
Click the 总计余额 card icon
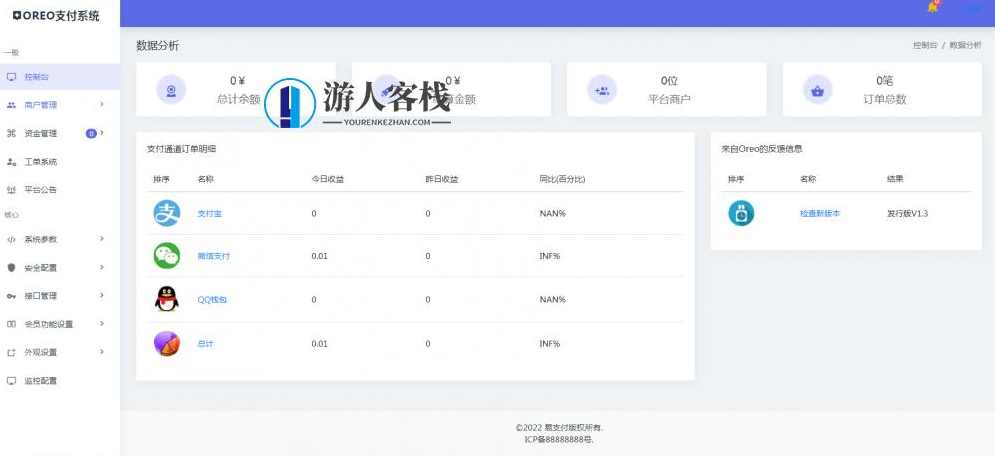(x=171, y=89)
